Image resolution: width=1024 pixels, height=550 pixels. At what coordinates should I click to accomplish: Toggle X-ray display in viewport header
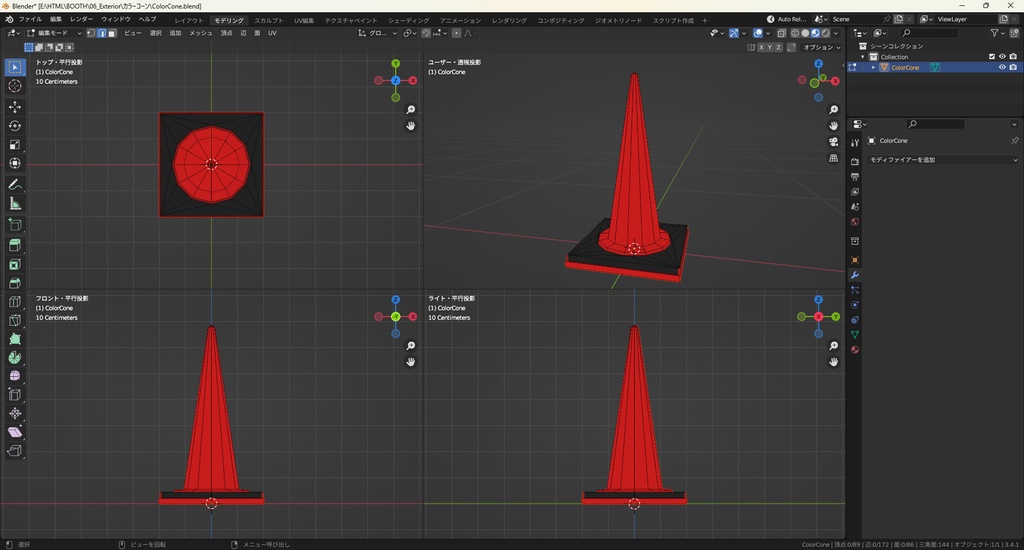(x=783, y=33)
